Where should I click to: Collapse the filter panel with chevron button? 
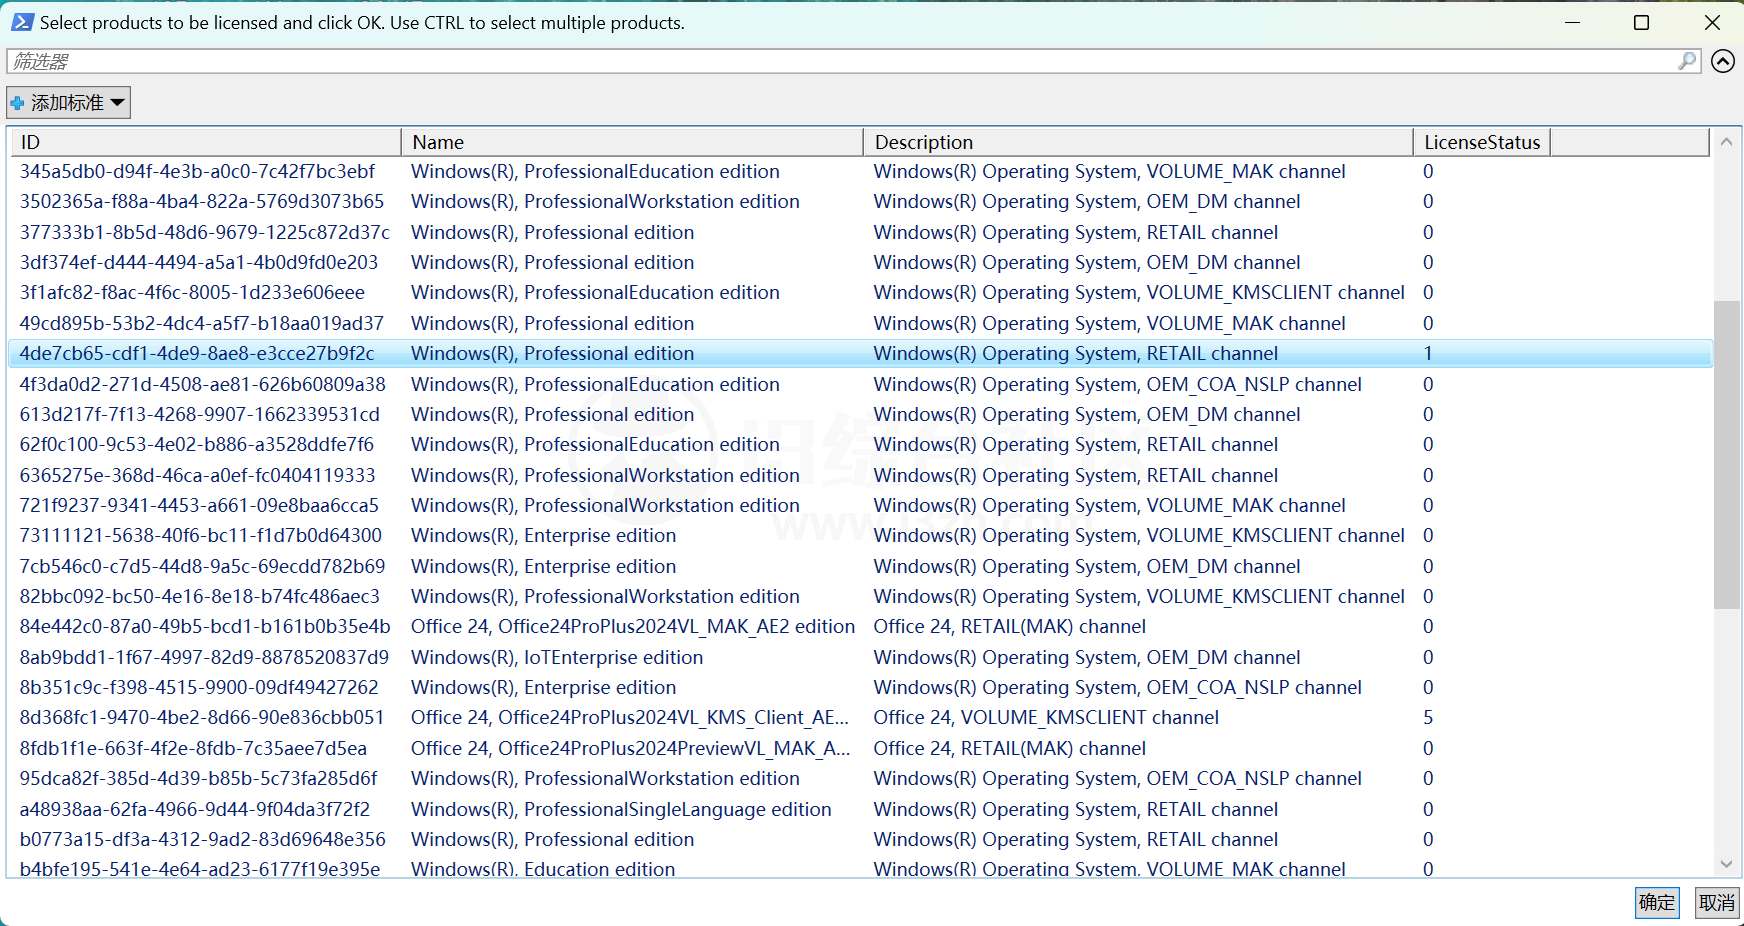coord(1722,61)
